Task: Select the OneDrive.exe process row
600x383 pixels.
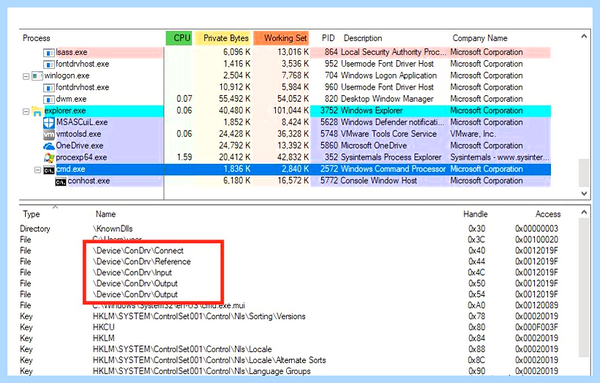Action: [x=285, y=146]
